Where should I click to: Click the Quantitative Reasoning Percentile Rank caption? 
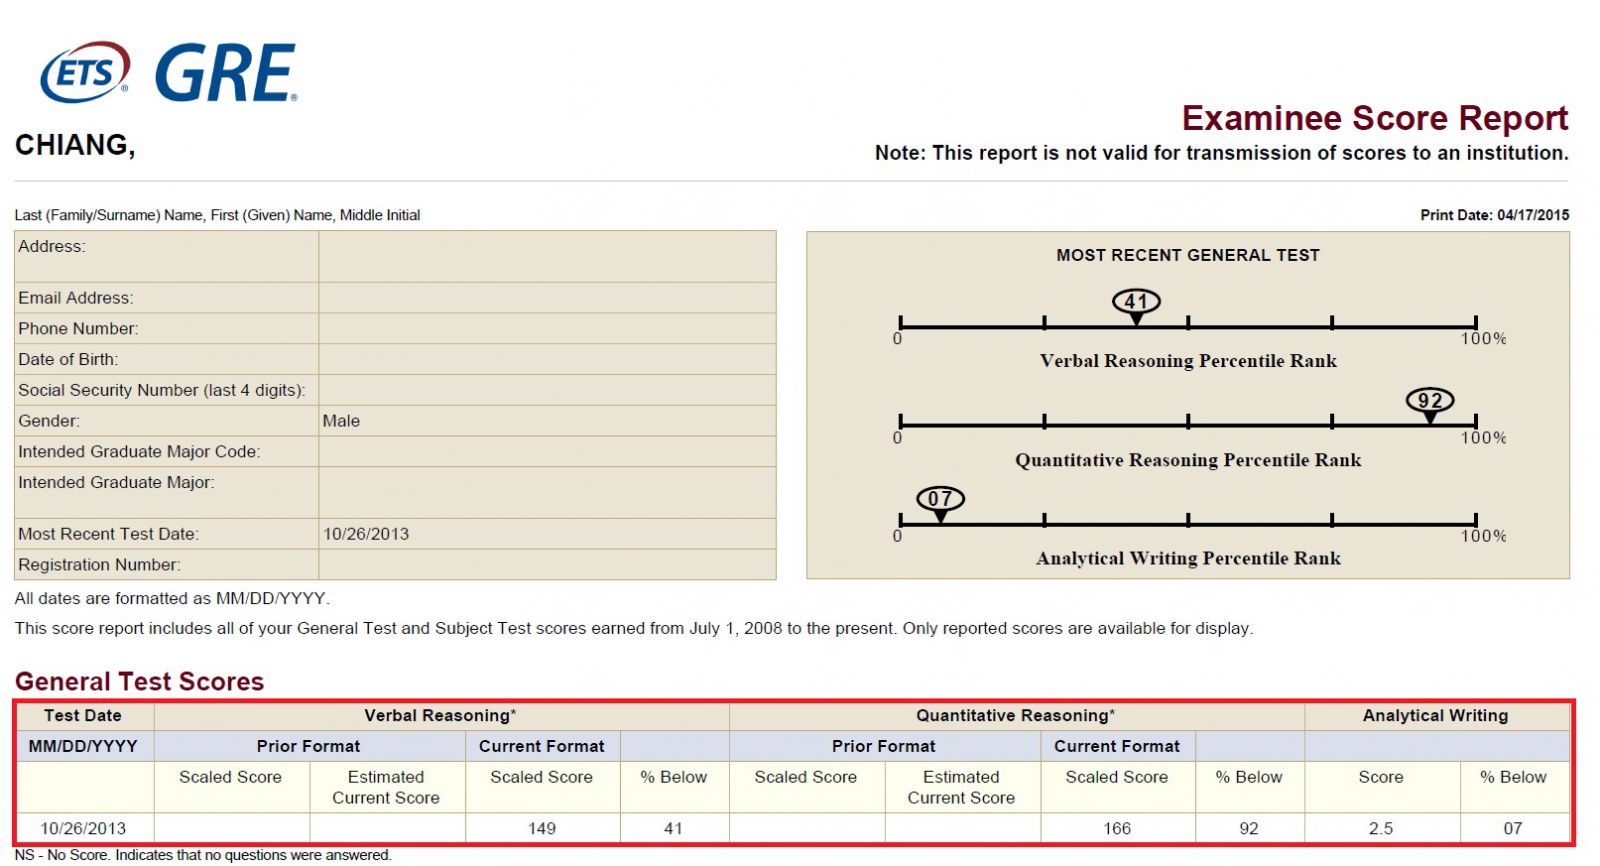tap(1188, 460)
